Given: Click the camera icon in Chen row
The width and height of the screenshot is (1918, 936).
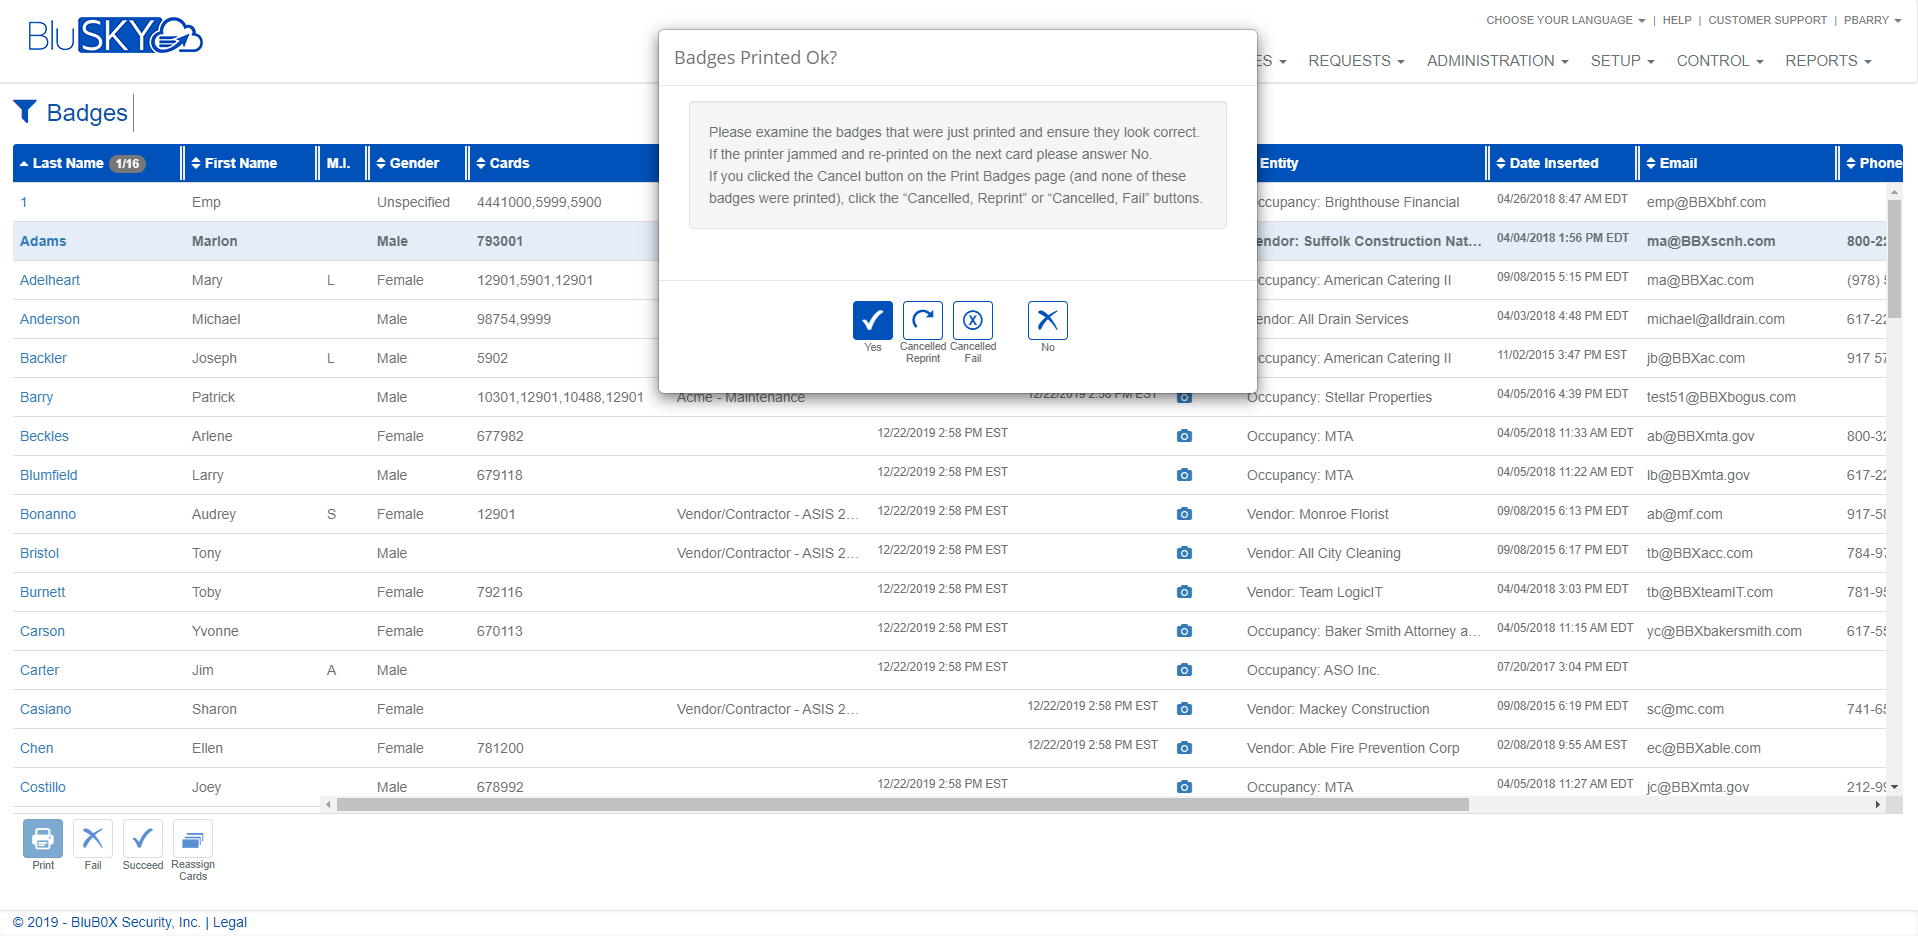Looking at the screenshot, I should pos(1184,747).
